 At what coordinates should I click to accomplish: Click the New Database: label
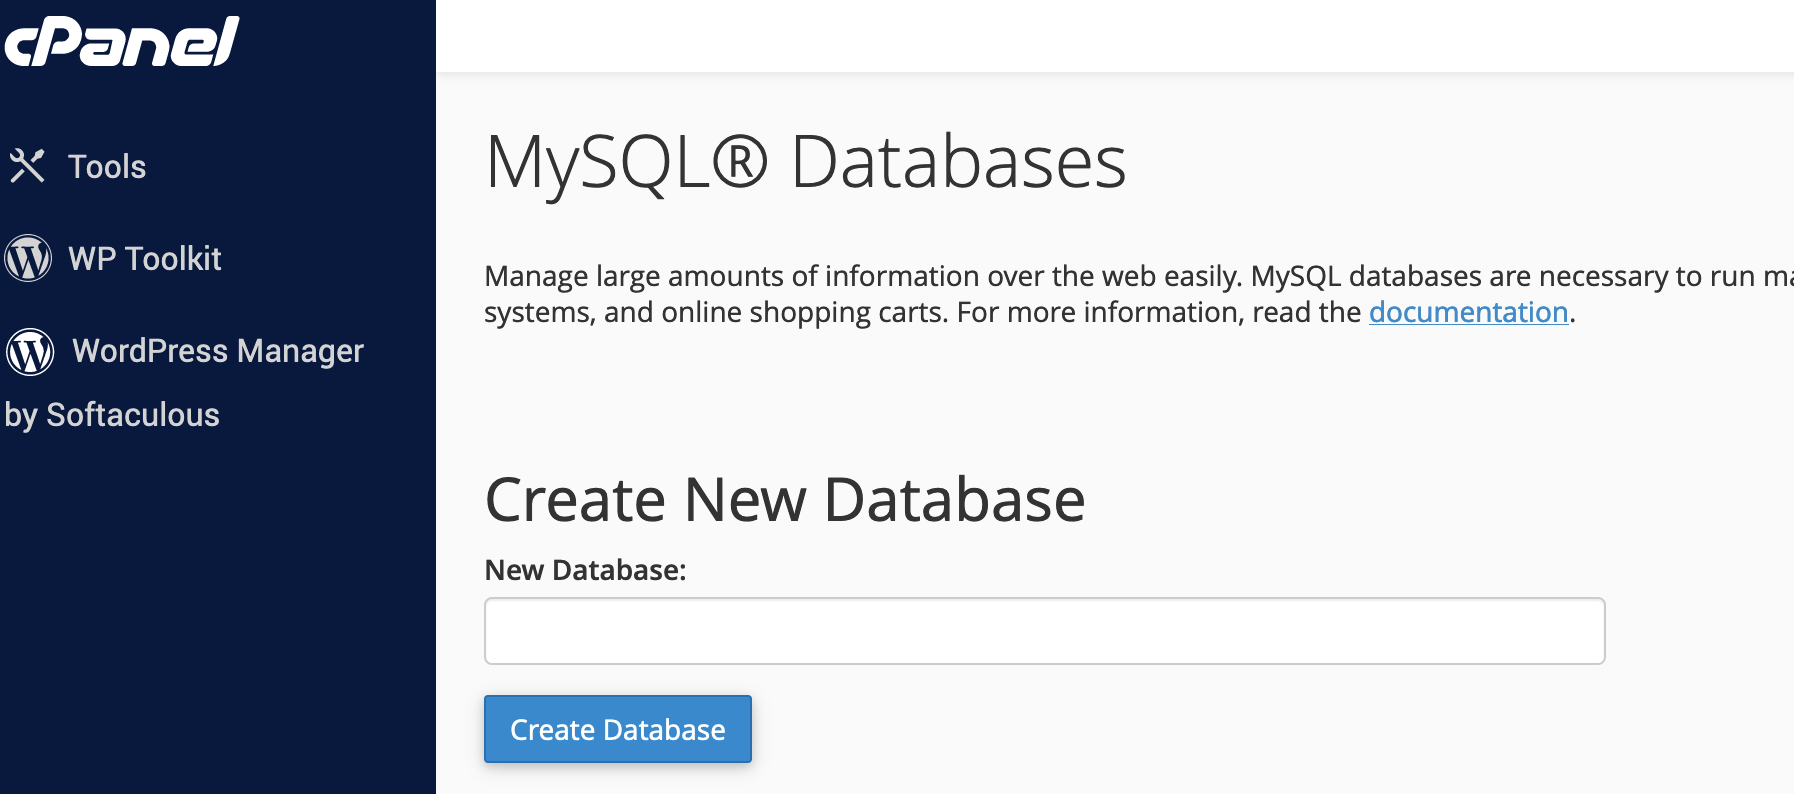coord(585,570)
